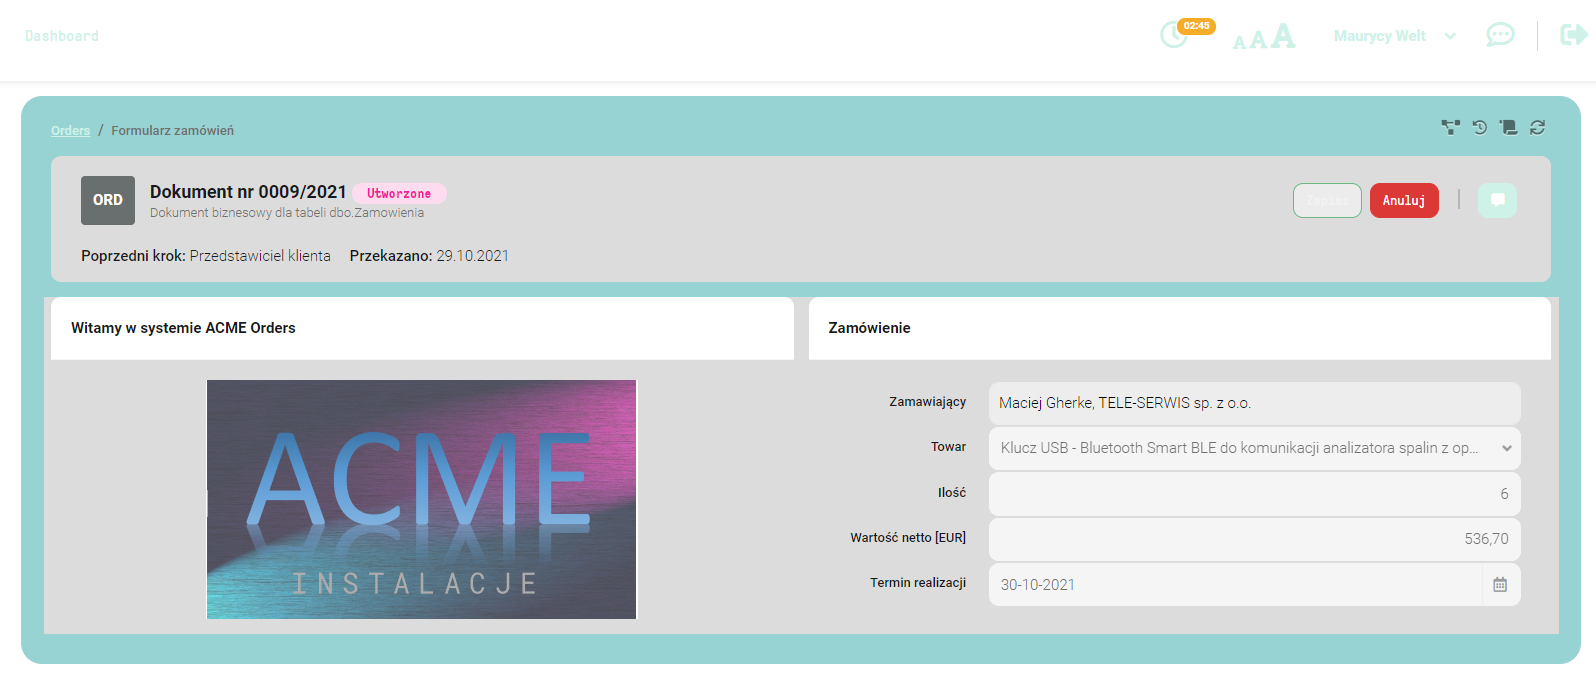The width and height of the screenshot is (1596, 675).
Task: Click the Orders breadcrumb link
Action: [x=70, y=131]
